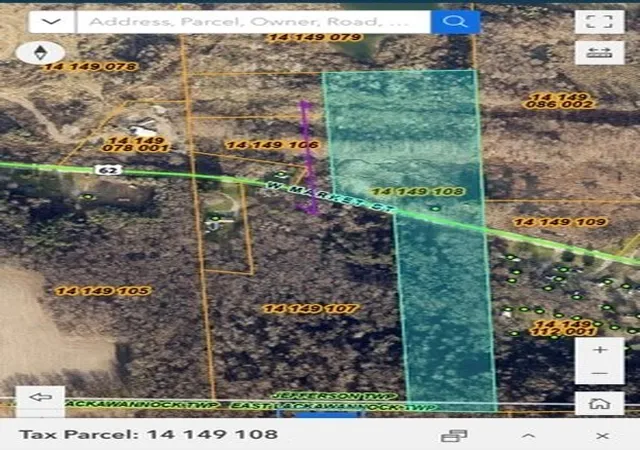Click the blue magnifier search button
This screenshot has height=450, width=640.
455,21
